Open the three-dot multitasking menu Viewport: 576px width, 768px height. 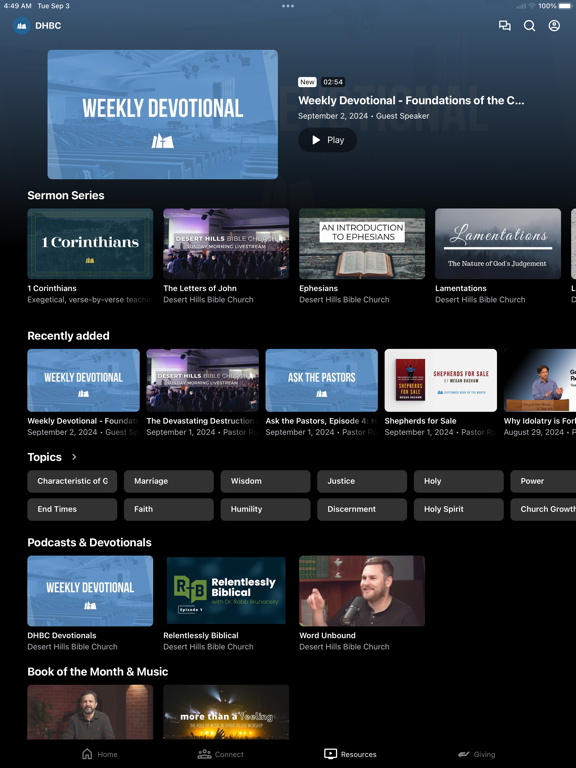pos(288,6)
